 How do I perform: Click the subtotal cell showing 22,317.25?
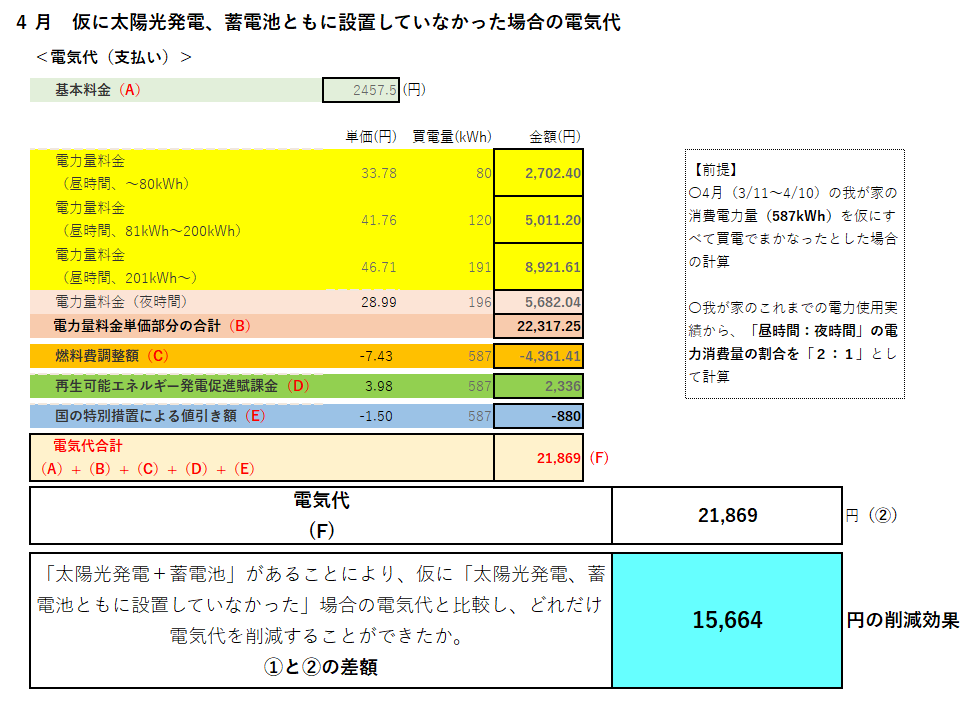[x=538, y=326]
